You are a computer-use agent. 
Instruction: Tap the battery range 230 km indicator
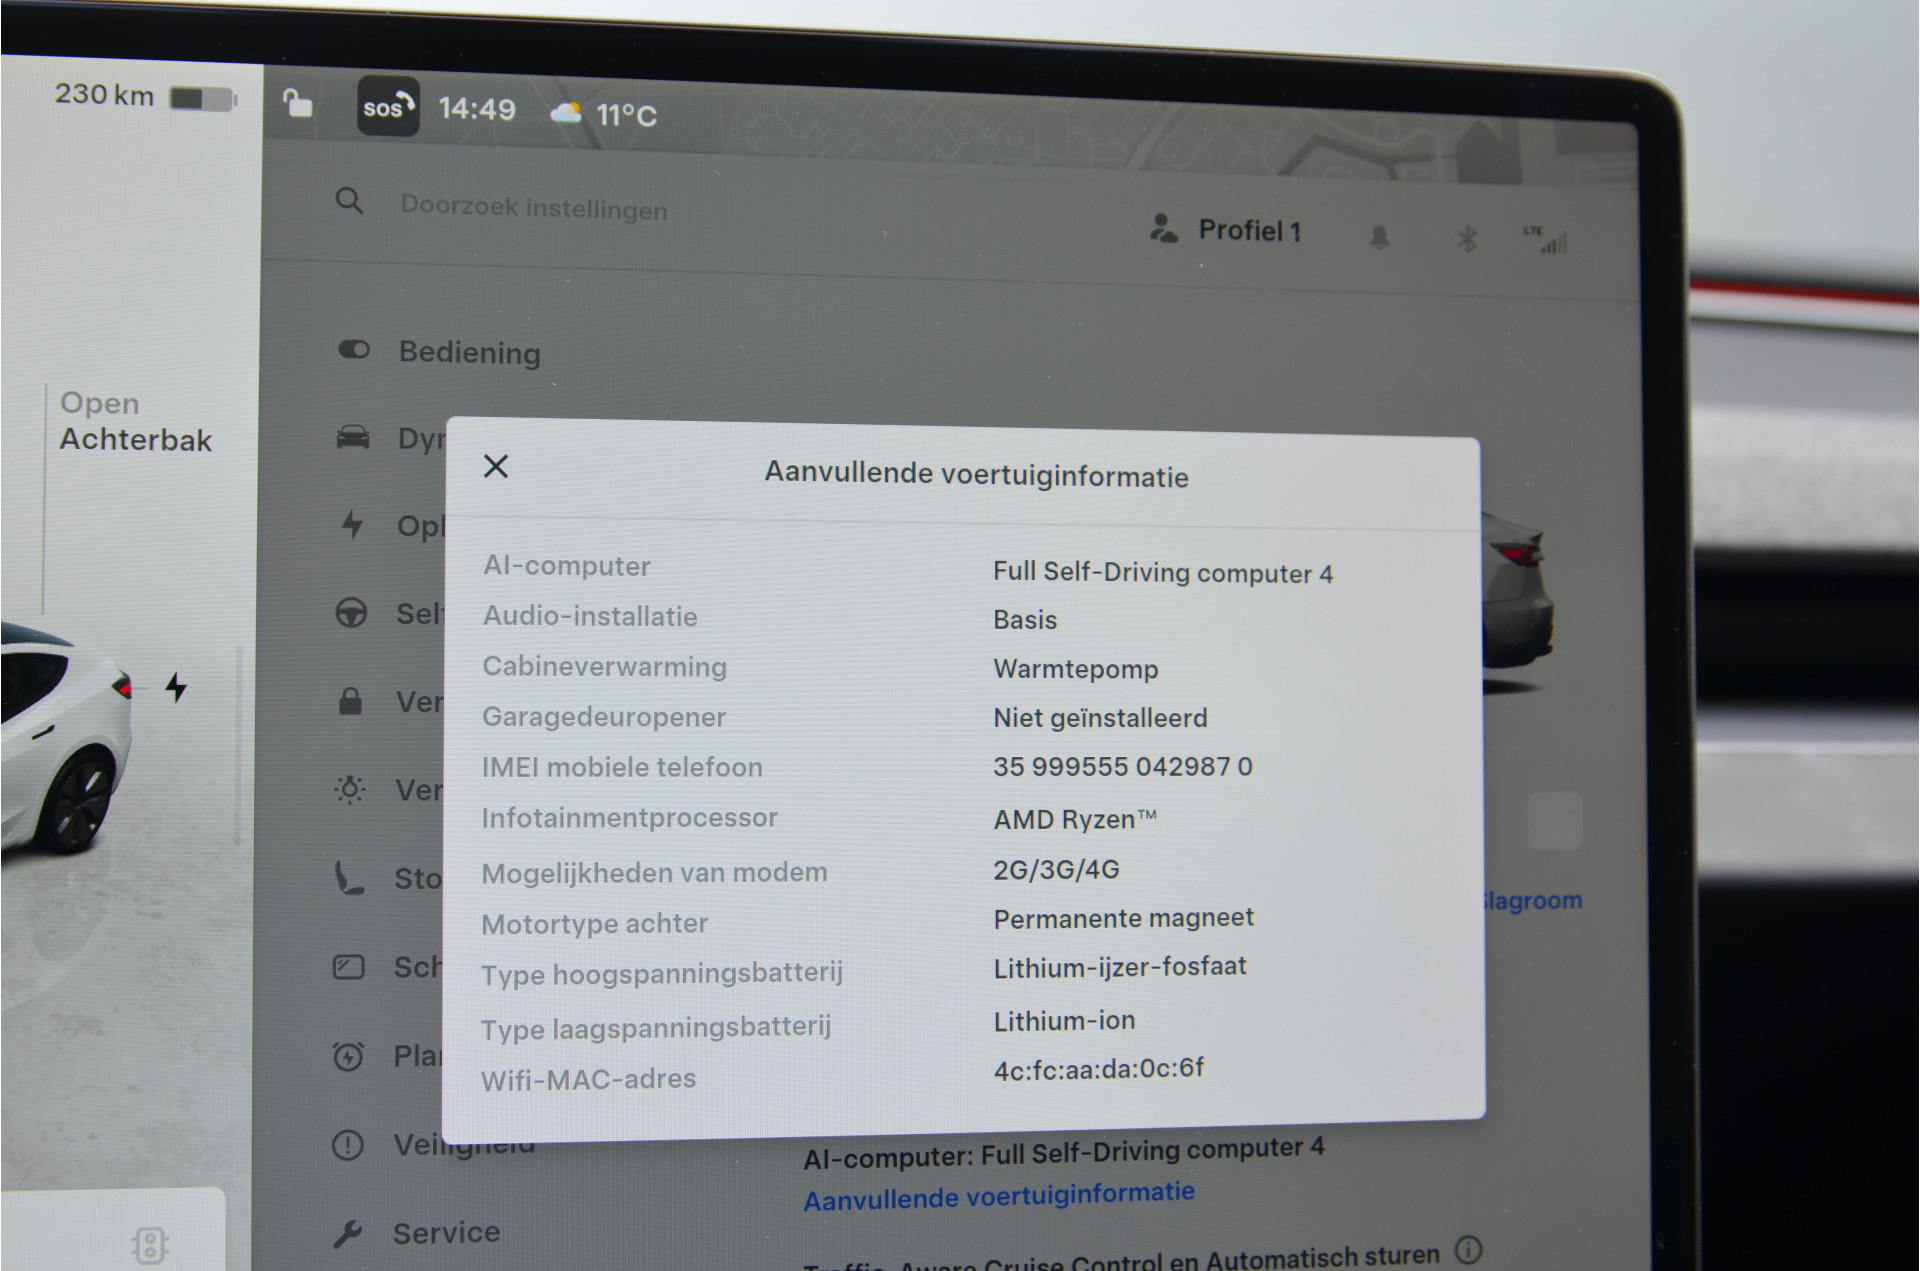[145, 96]
